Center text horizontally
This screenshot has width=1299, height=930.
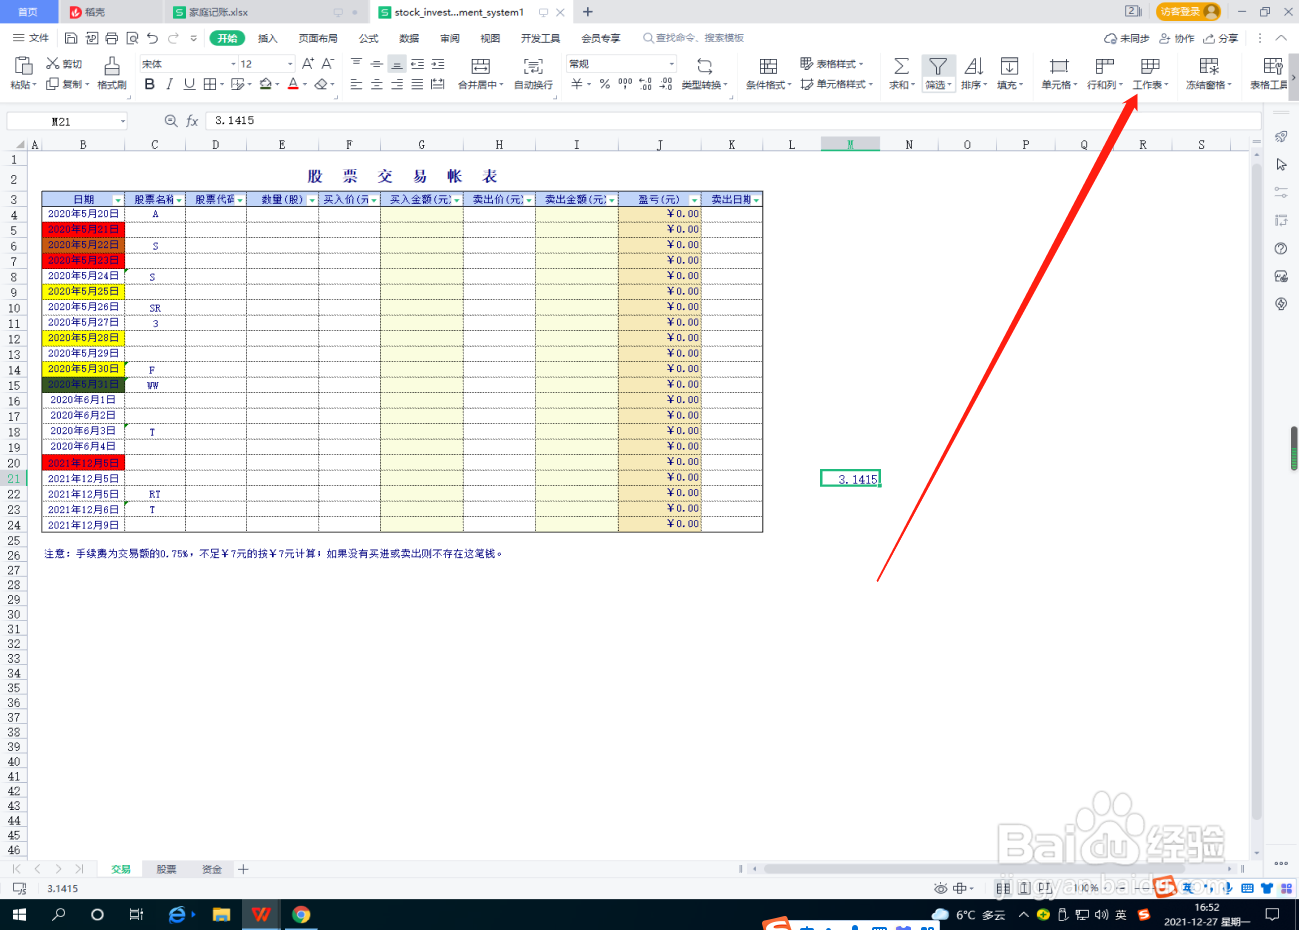tap(377, 84)
